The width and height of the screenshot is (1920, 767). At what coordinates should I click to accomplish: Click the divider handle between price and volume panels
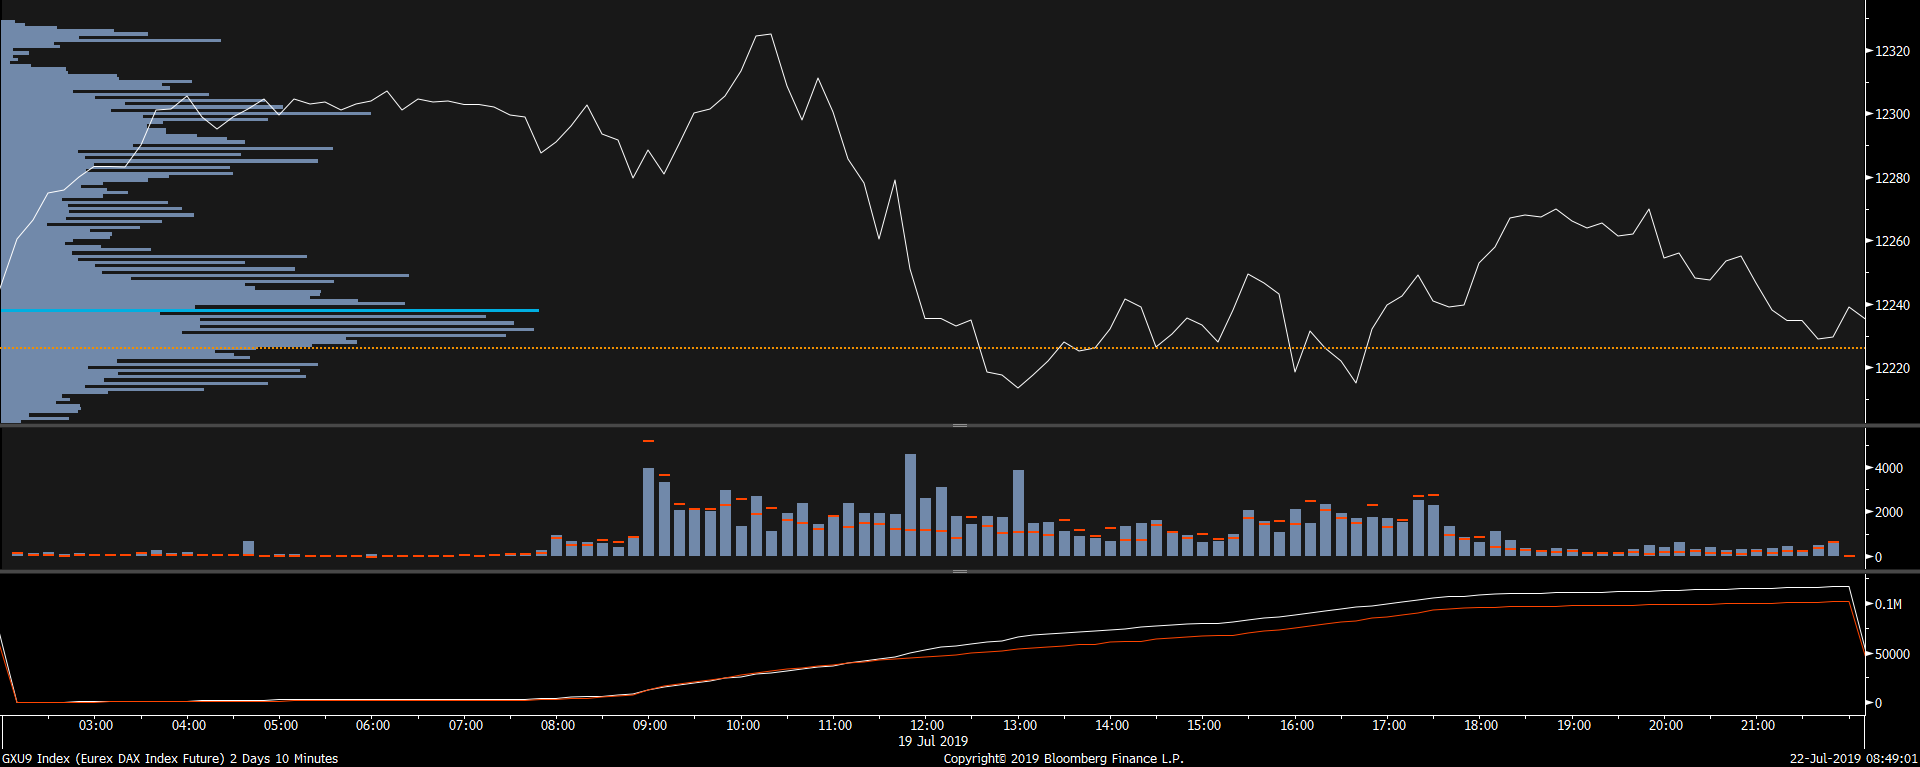[959, 426]
